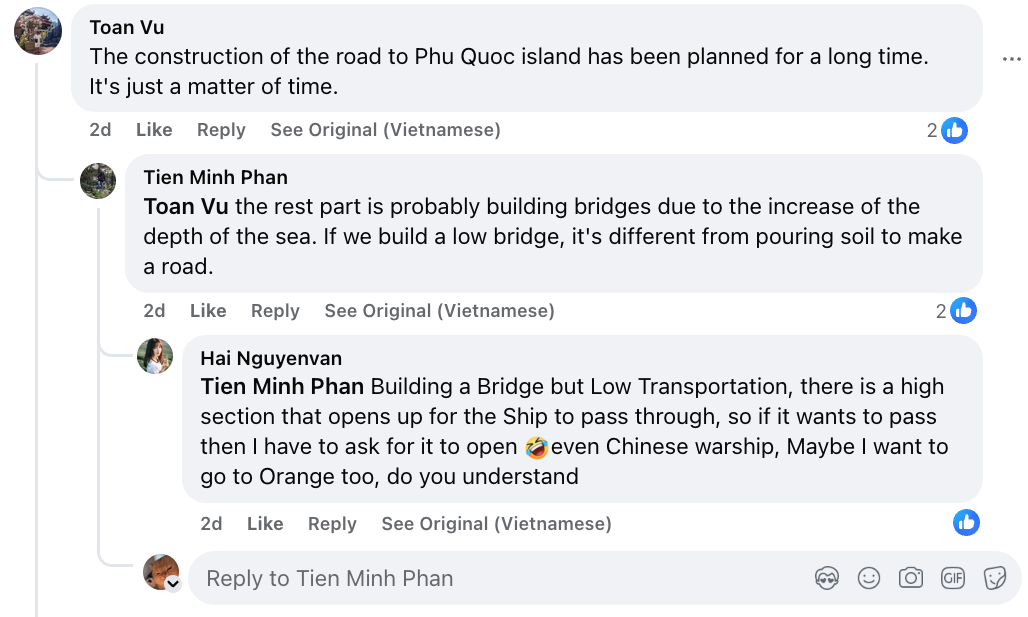Reply to Hai Nguyenvan's comment
Viewport: 1028px width, 617px height.
click(x=332, y=524)
